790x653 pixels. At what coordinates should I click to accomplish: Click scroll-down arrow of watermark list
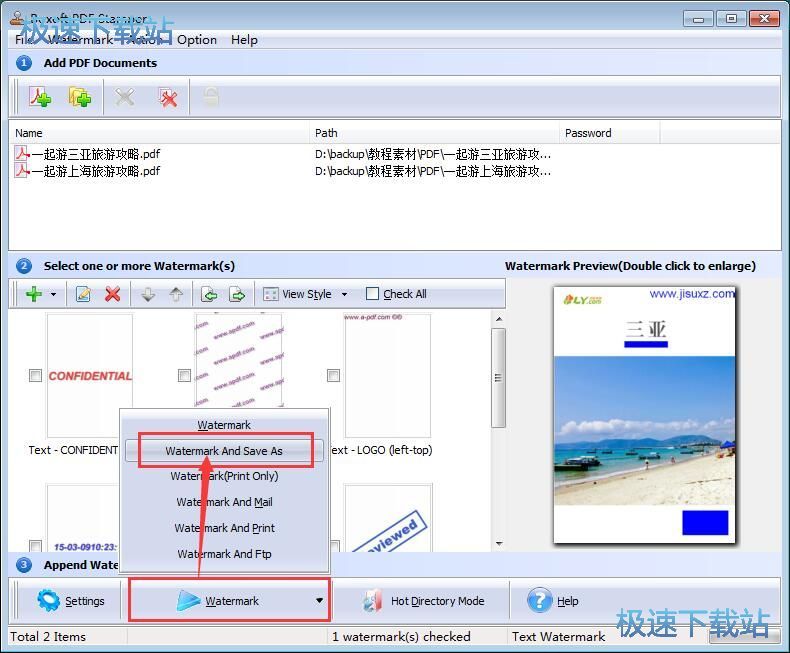tap(499, 544)
